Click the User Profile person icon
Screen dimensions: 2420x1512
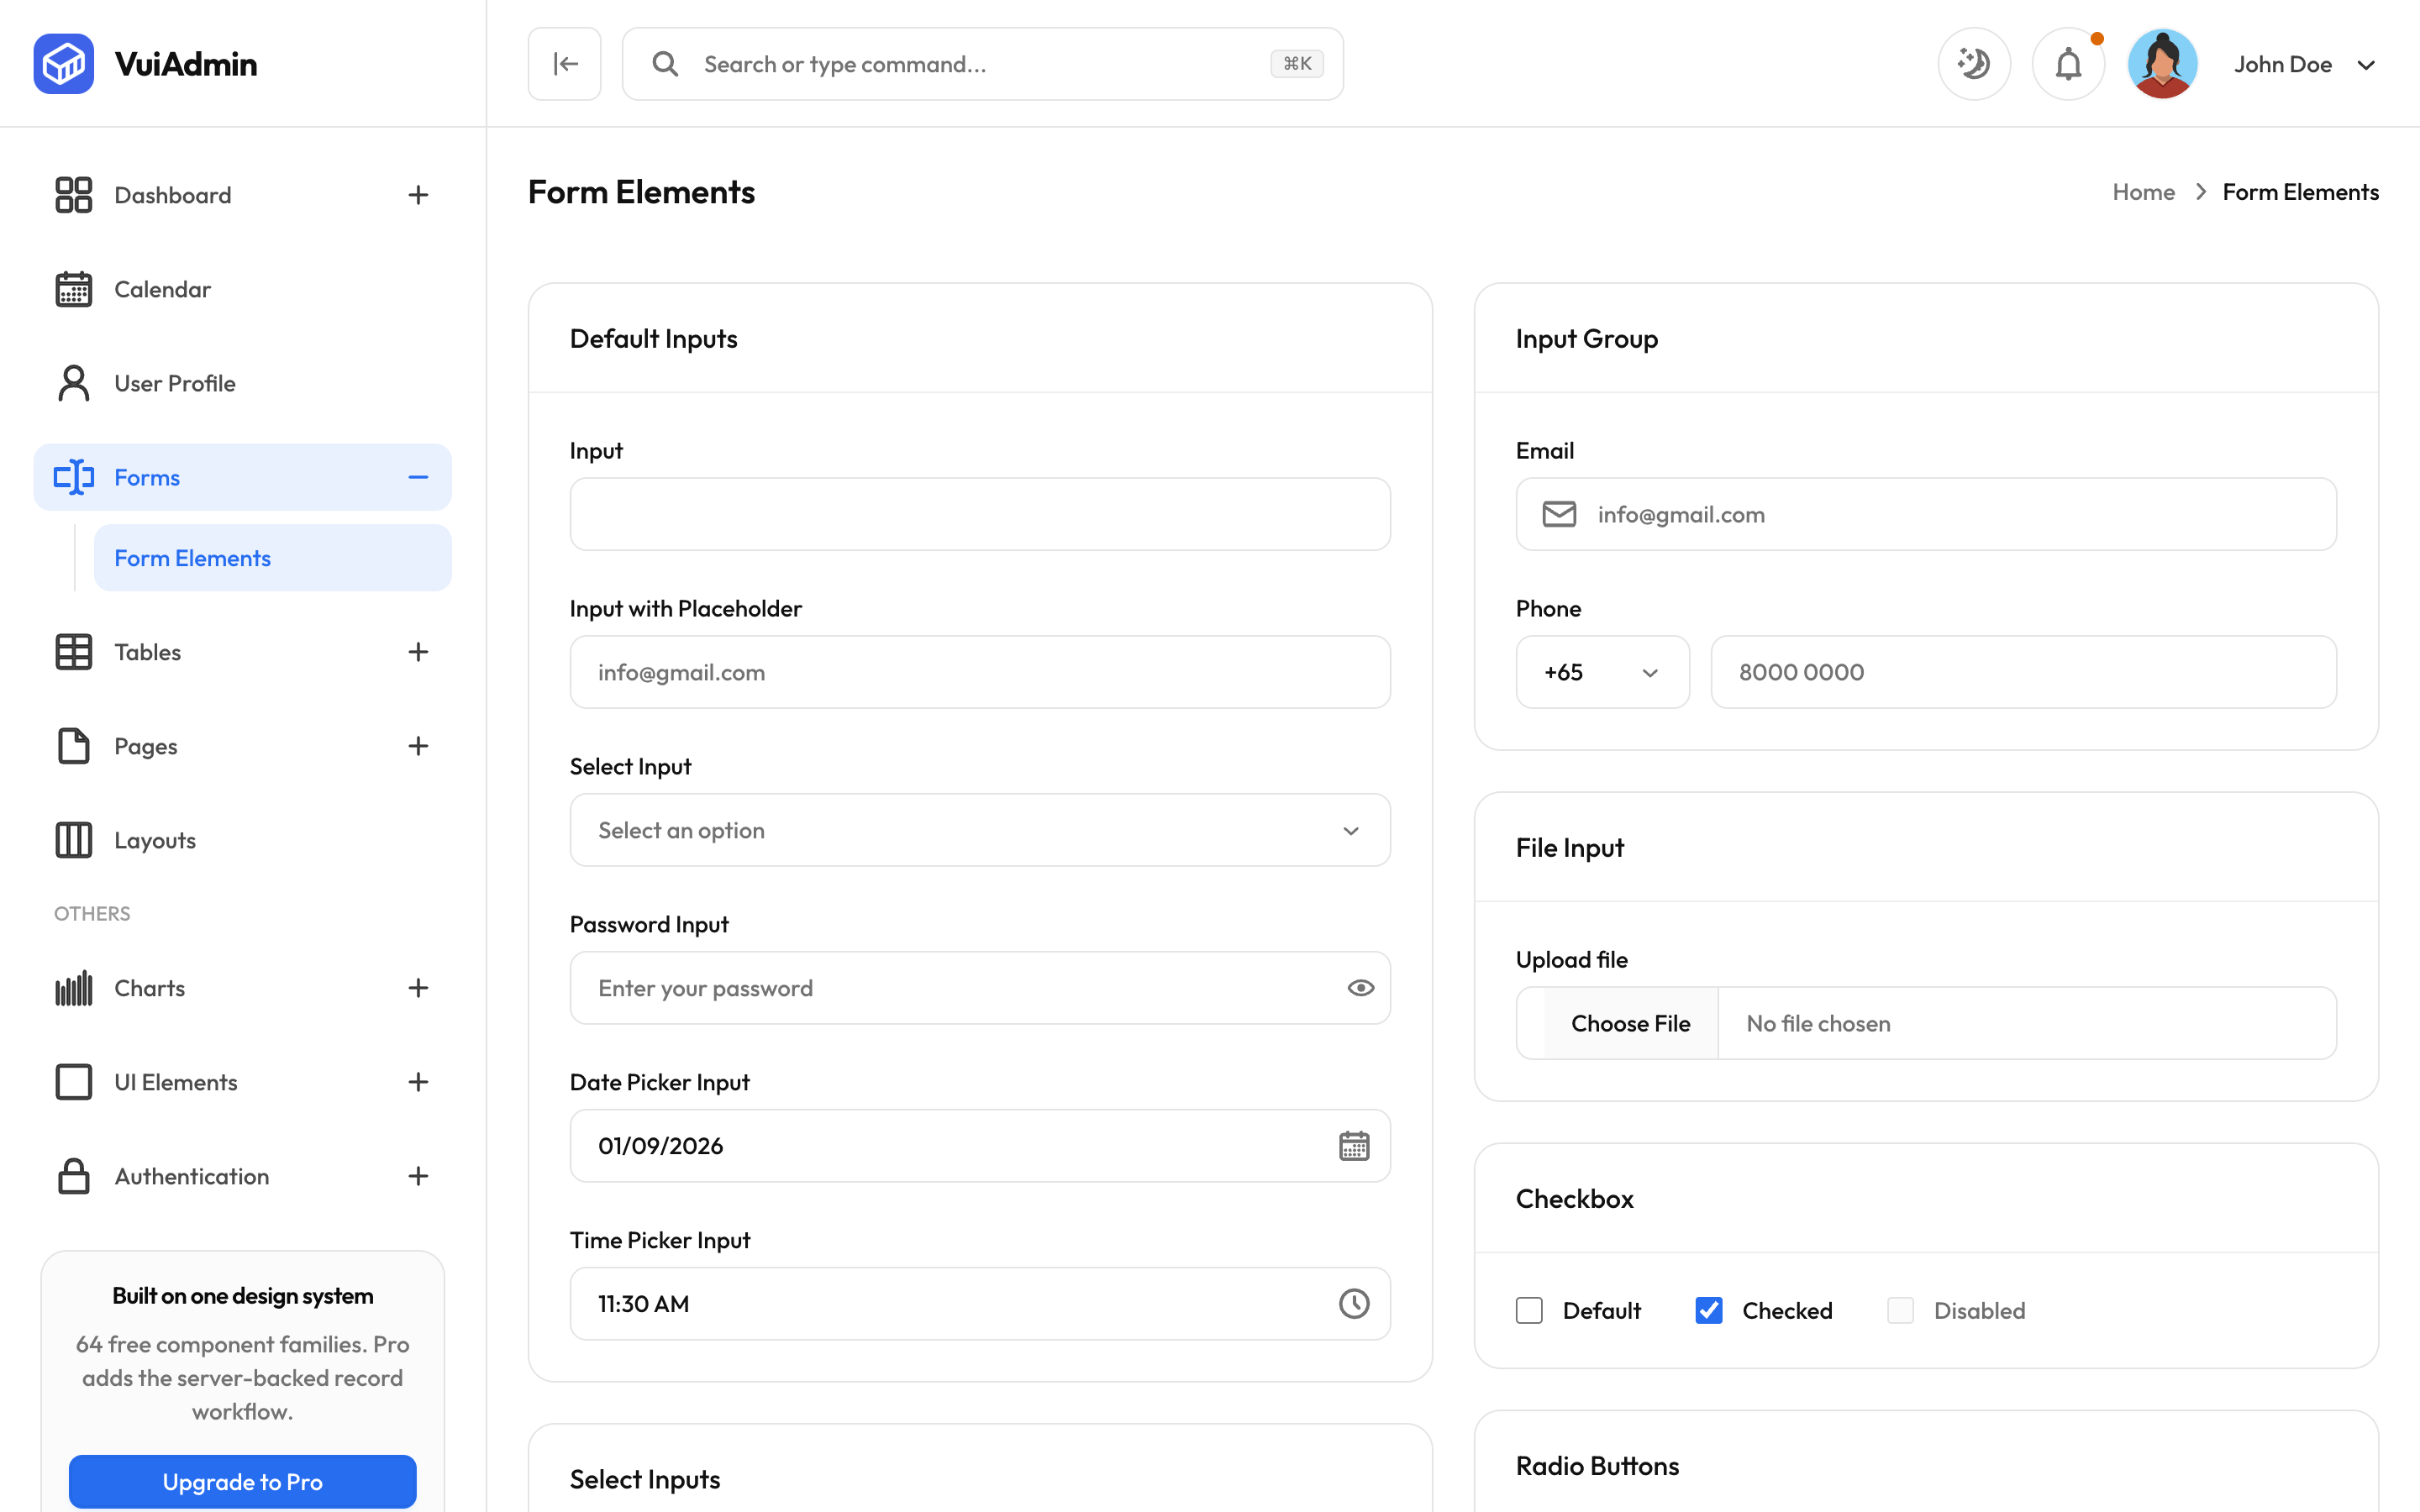[x=73, y=383]
